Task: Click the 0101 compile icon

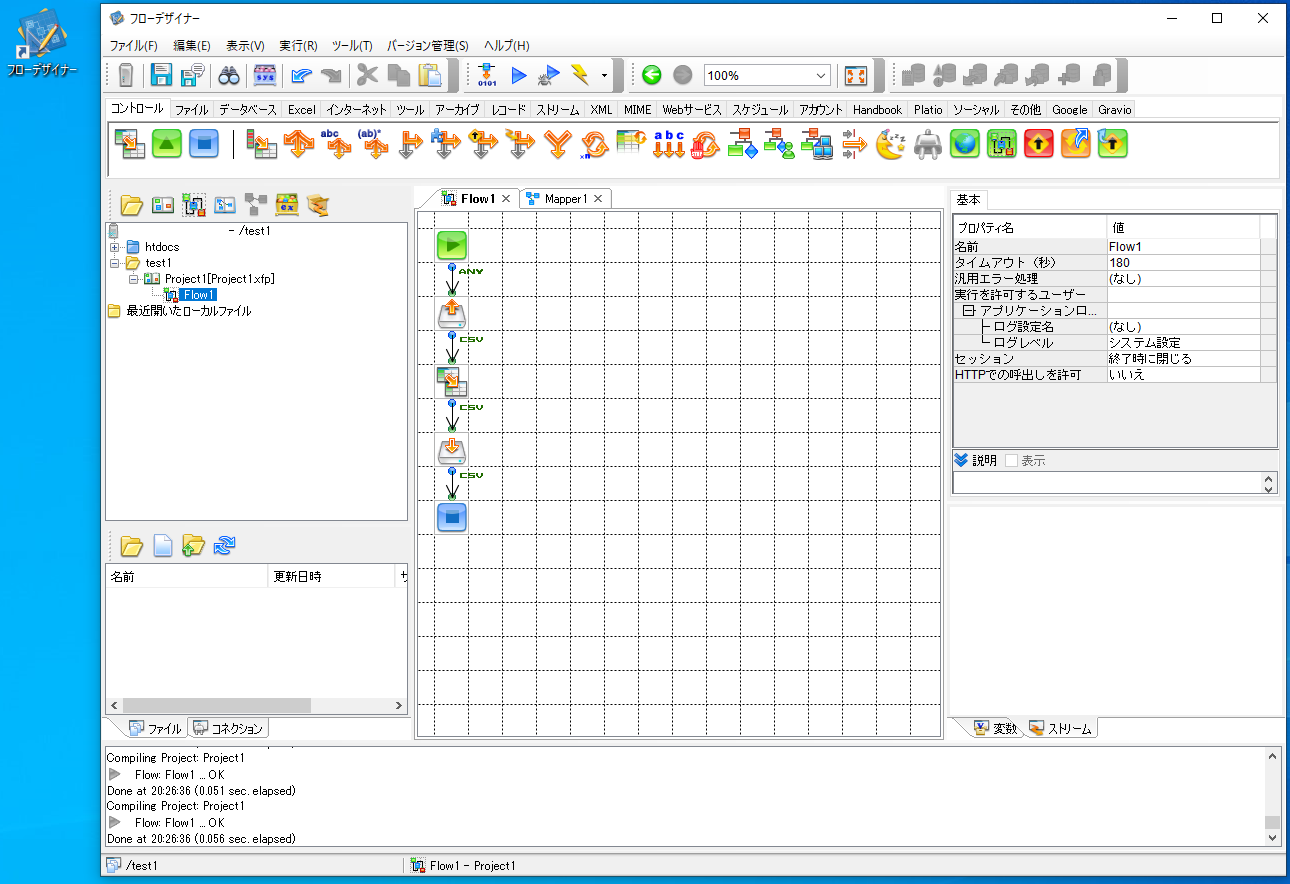Action: click(487, 75)
